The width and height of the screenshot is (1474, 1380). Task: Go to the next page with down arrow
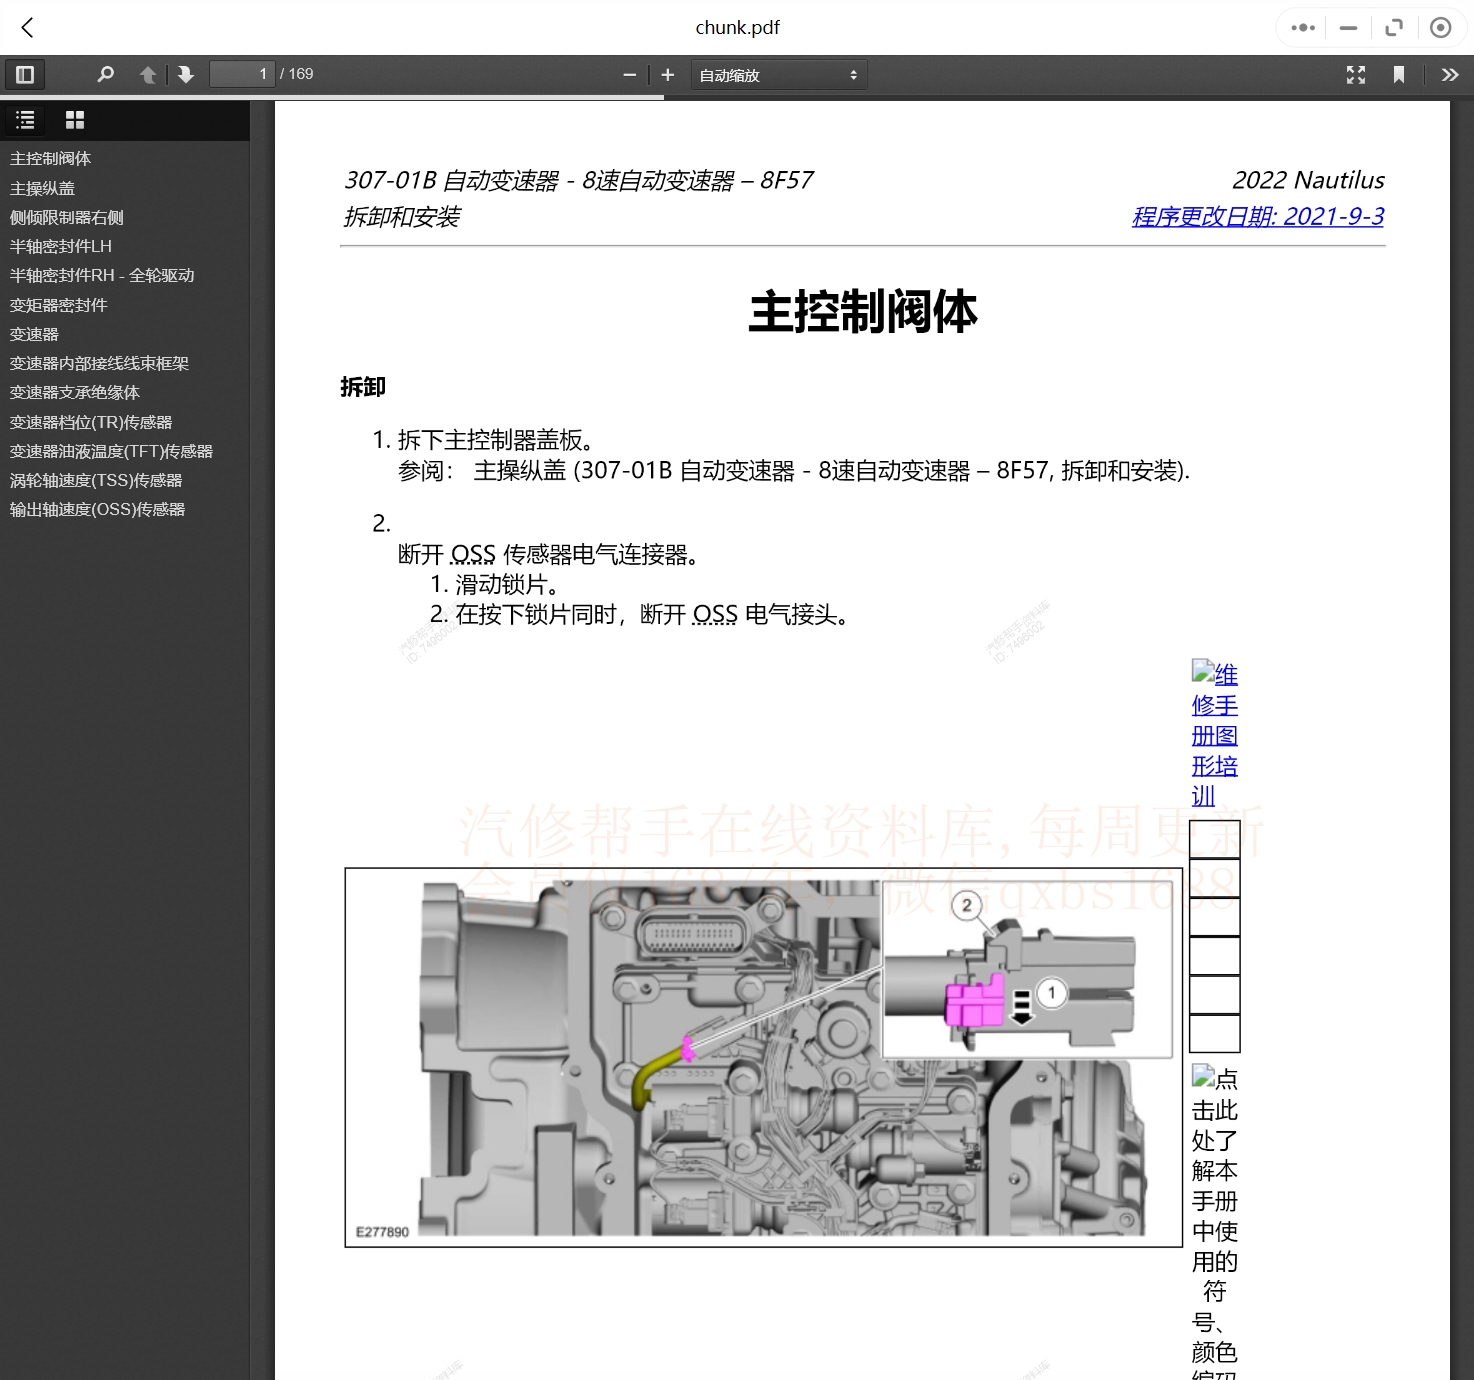186,74
